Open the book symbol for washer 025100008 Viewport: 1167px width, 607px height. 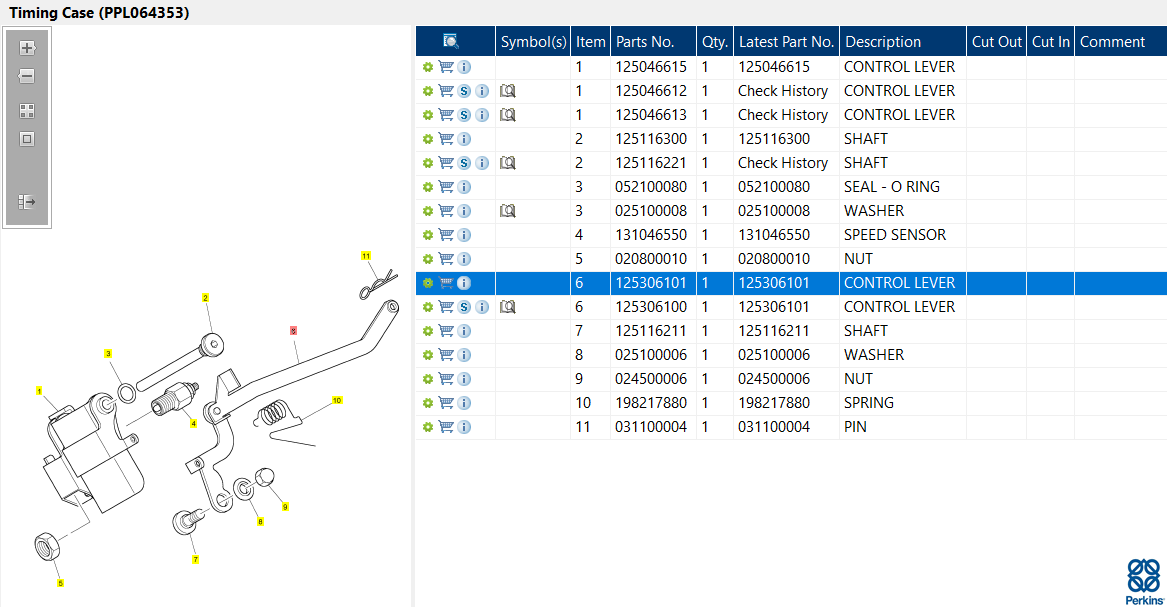(x=508, y=211)
